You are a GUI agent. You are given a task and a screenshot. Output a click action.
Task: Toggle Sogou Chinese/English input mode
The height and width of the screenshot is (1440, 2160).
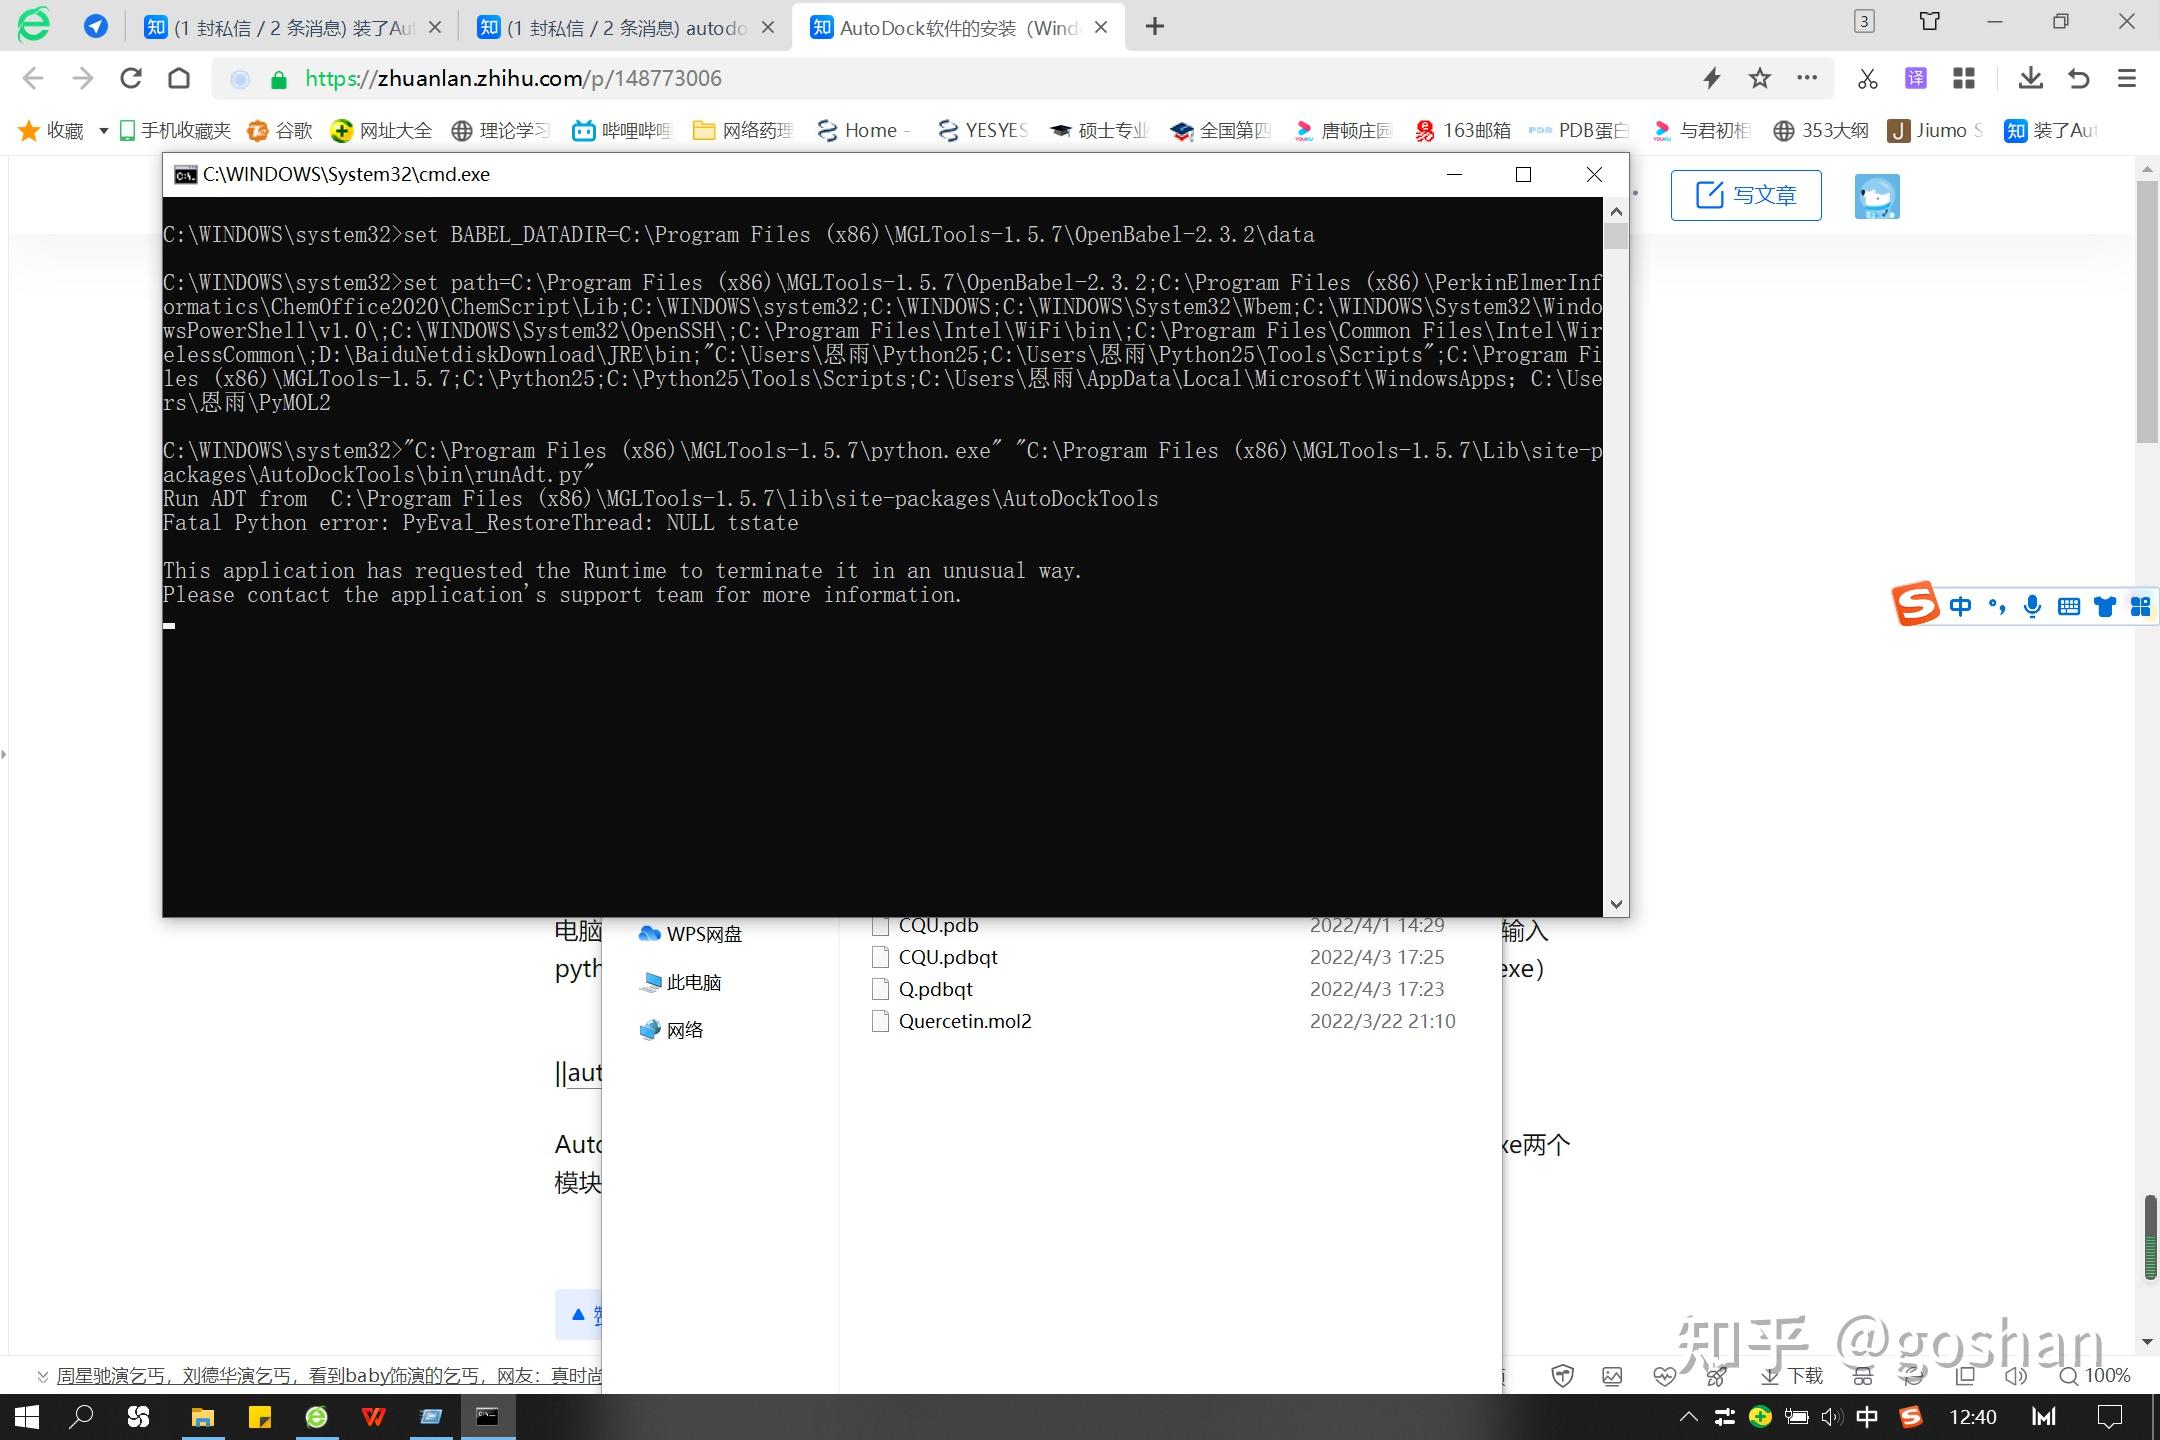[x=1960, y=605]
